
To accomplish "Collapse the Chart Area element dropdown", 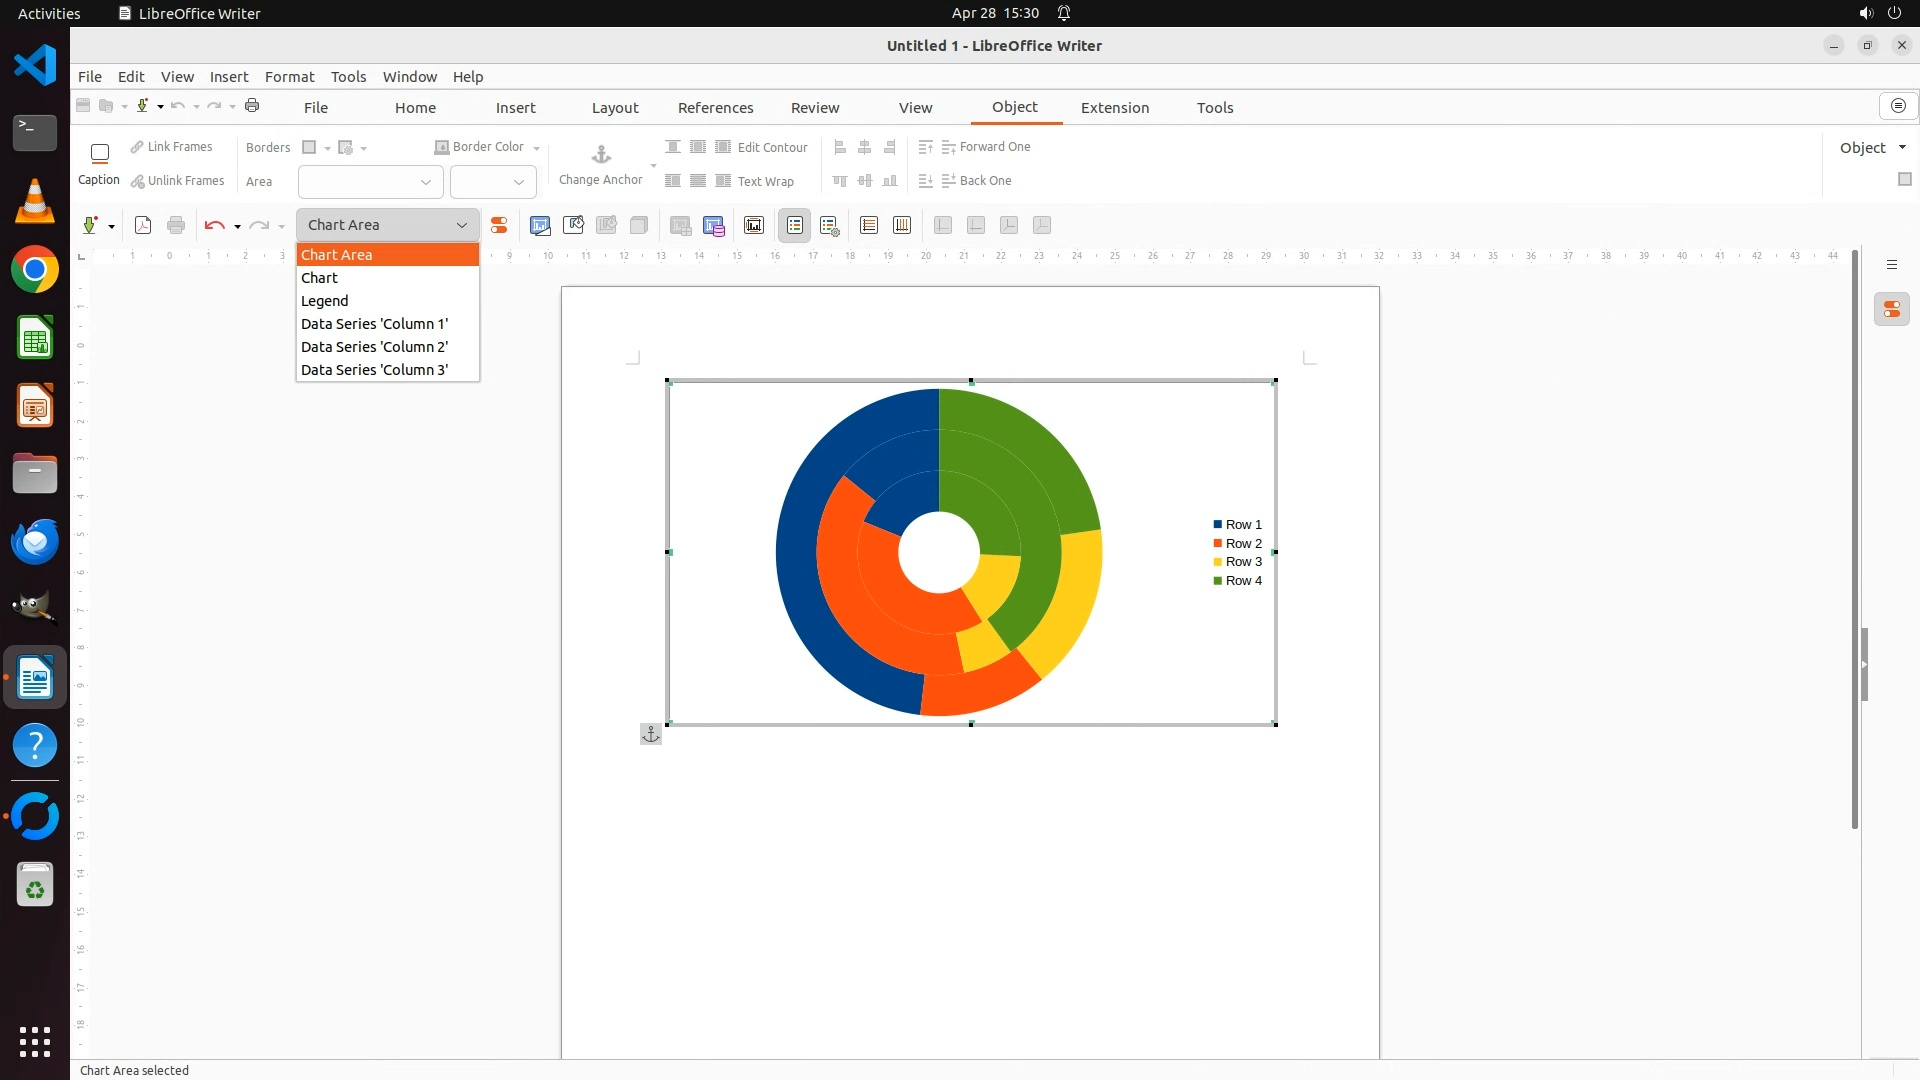I will [461, 226].
